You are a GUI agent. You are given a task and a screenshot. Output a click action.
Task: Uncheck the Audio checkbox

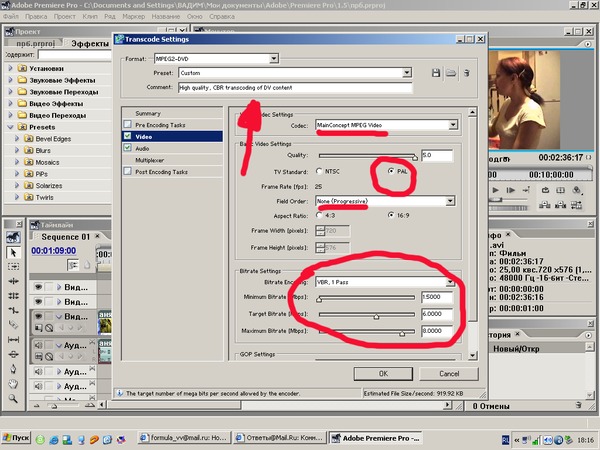(127, 148)
